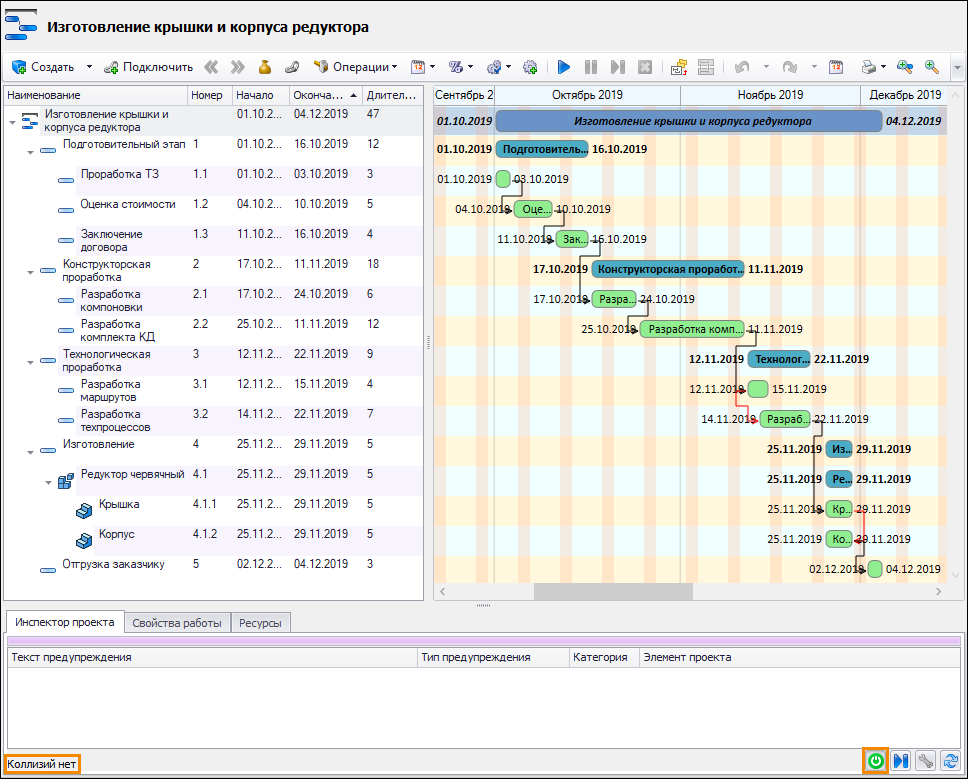Click the blue Play start button in toolbar

(x=564, y=67)
